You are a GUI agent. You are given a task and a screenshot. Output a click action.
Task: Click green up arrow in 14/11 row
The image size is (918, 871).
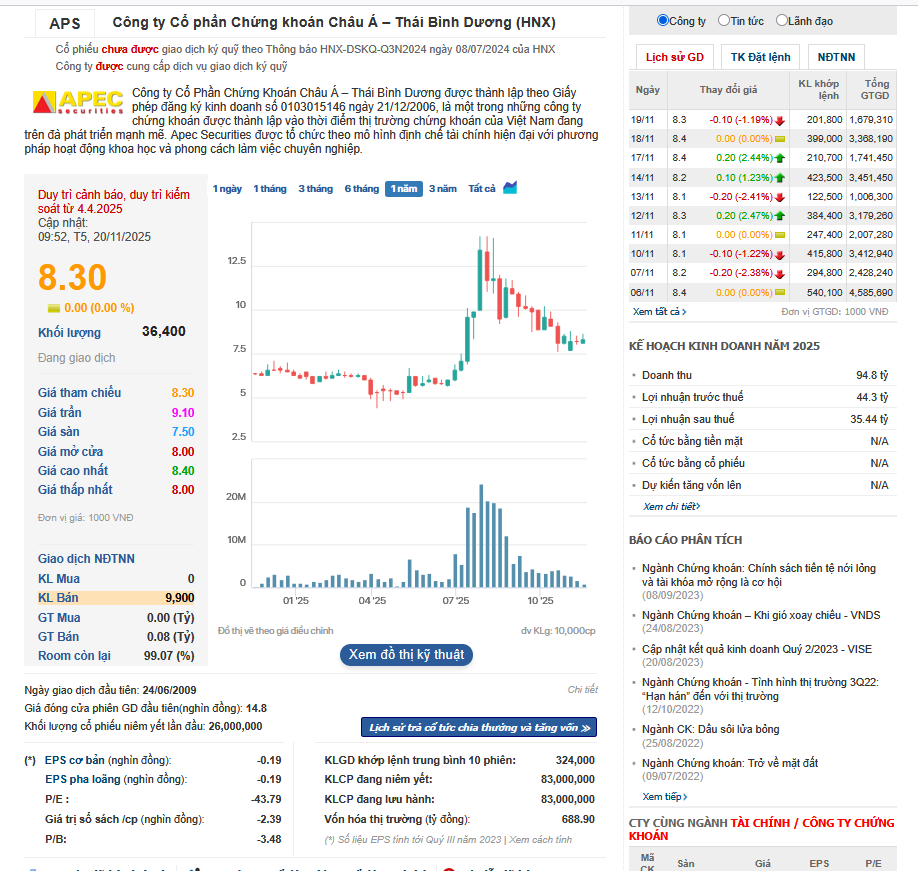[x=780, y=178]
